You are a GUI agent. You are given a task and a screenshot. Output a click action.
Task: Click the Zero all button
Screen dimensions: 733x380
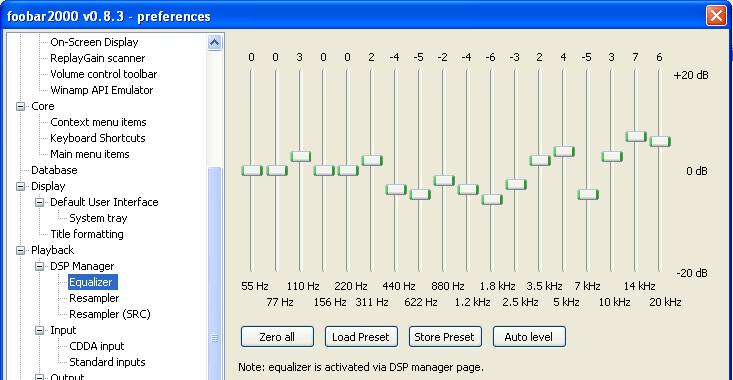tap(277, 337)
